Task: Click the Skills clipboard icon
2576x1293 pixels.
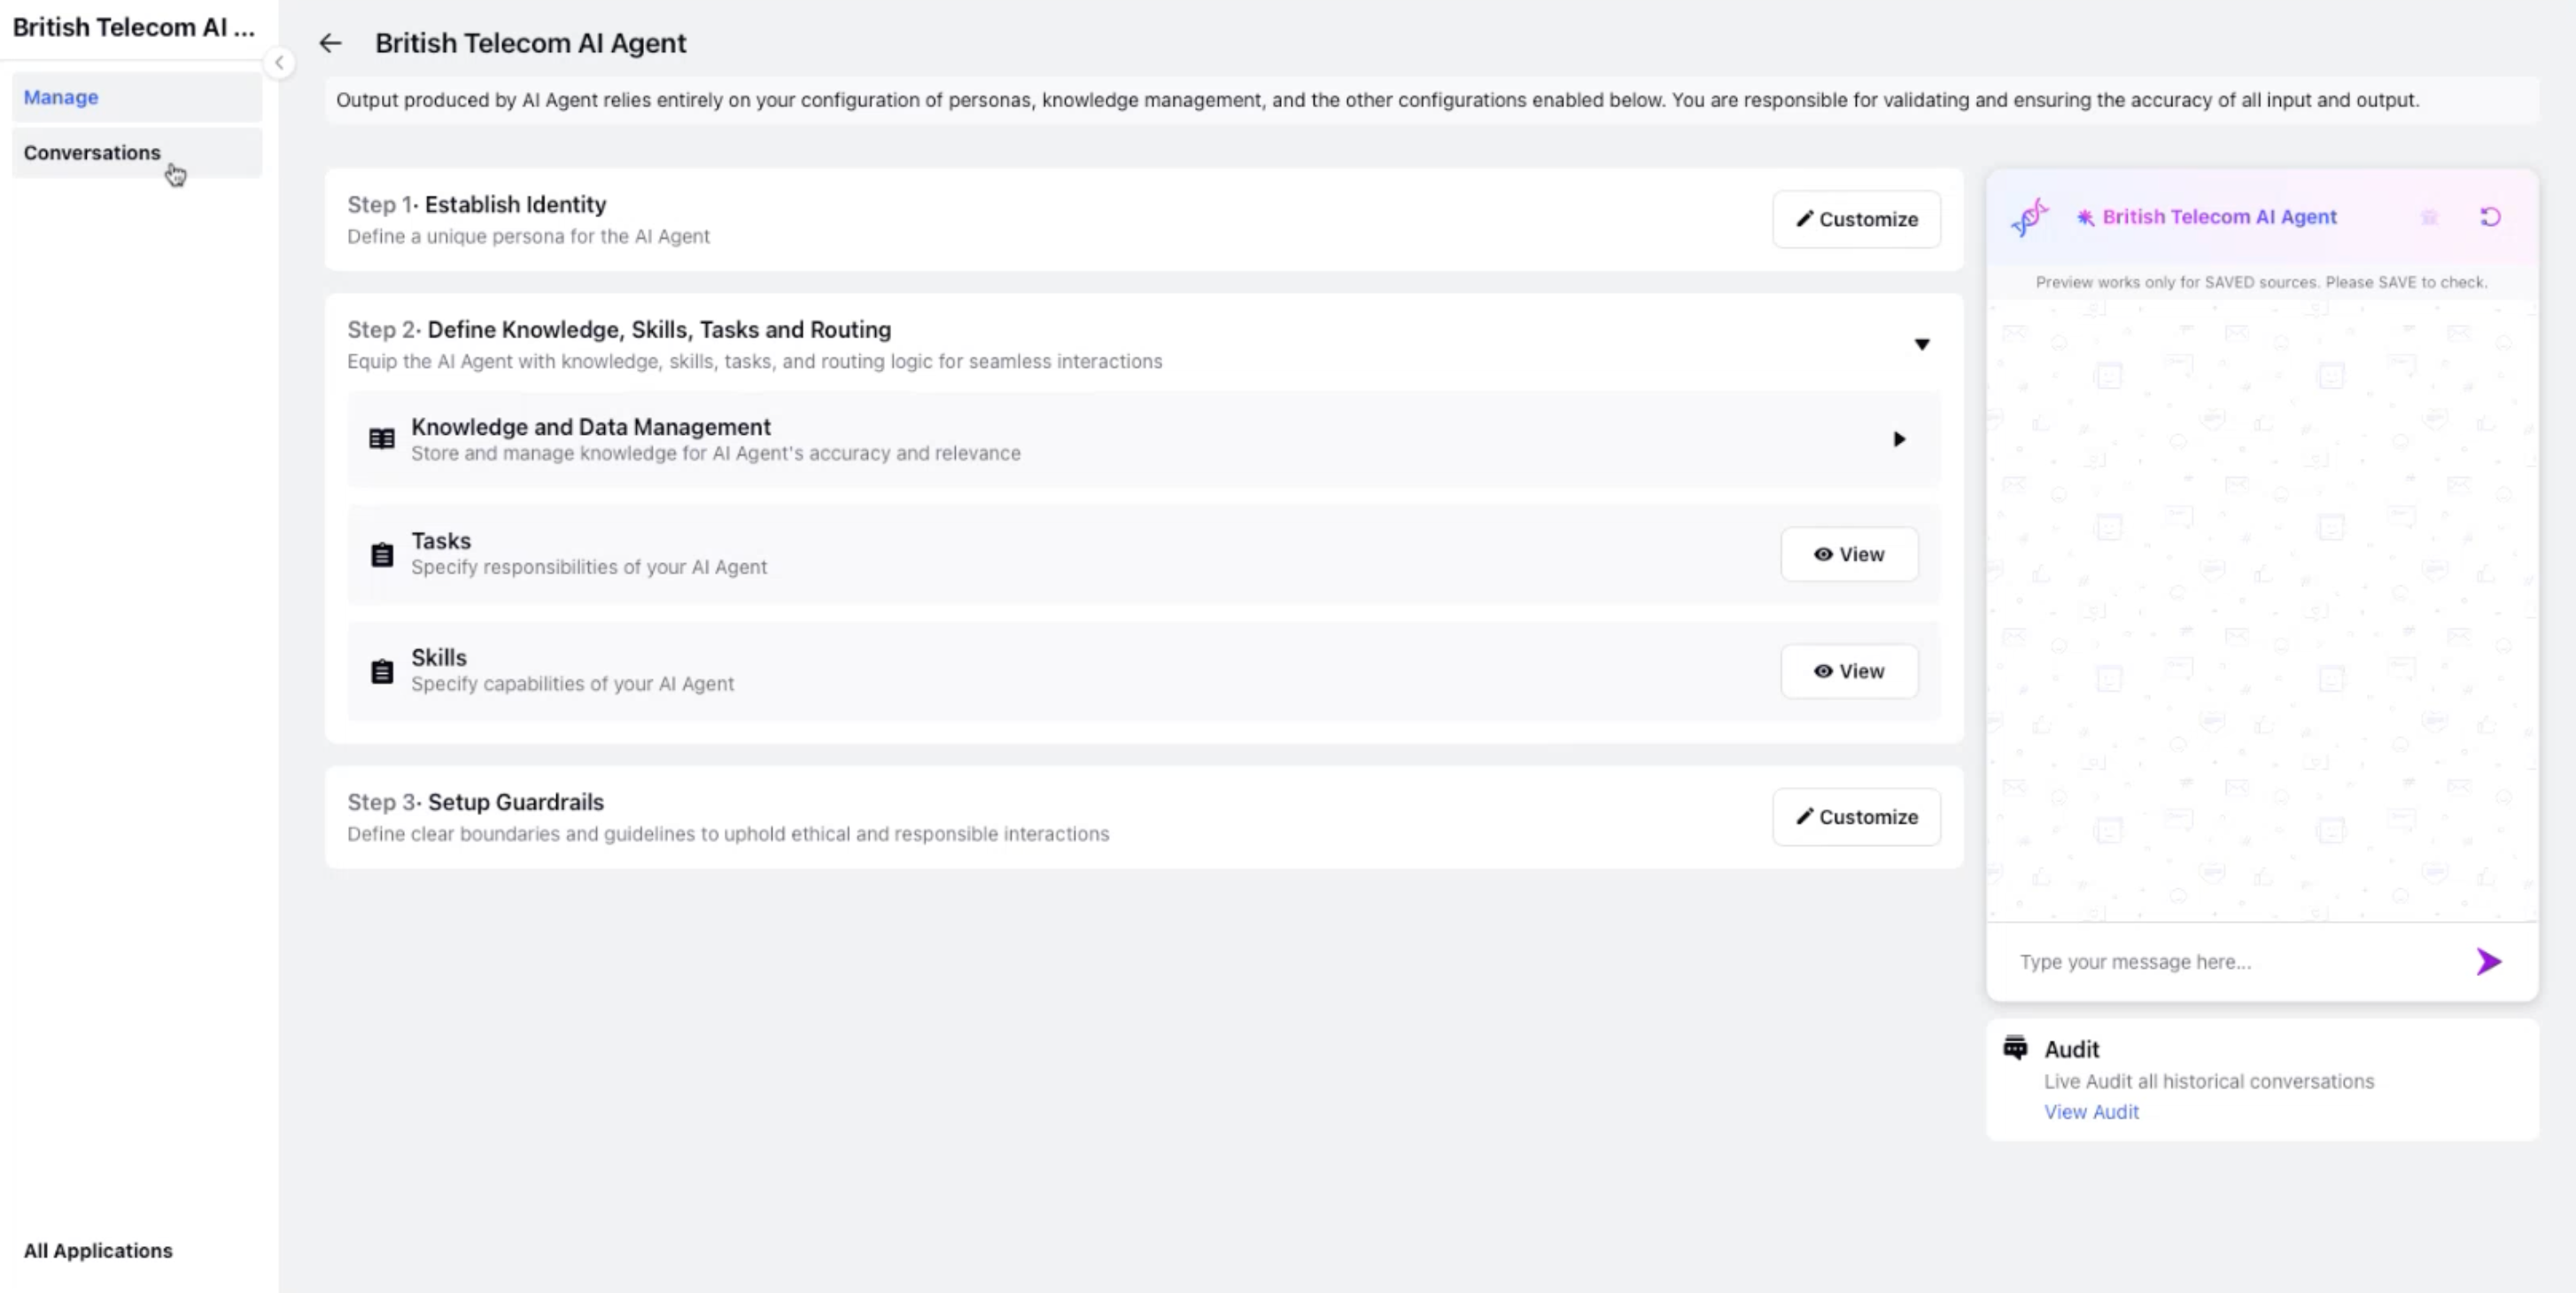Action: (x=382, y=671)
